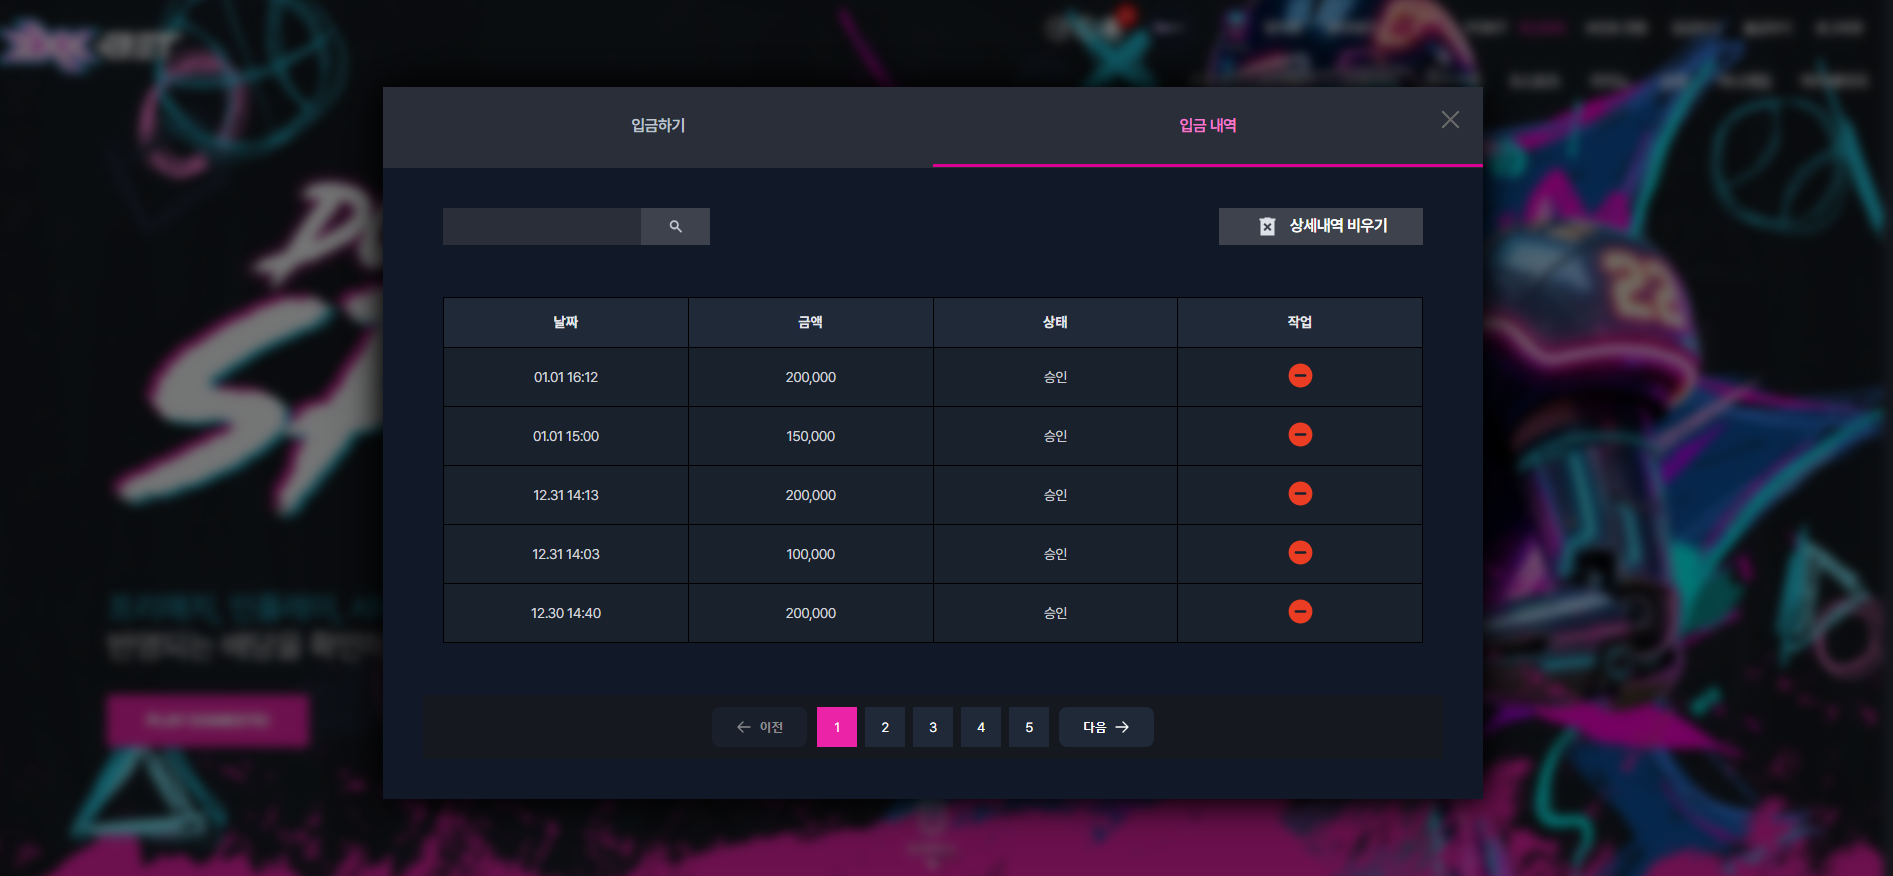Click the 날짜 column header
The image size is (1893, 876).
(566, 322)
